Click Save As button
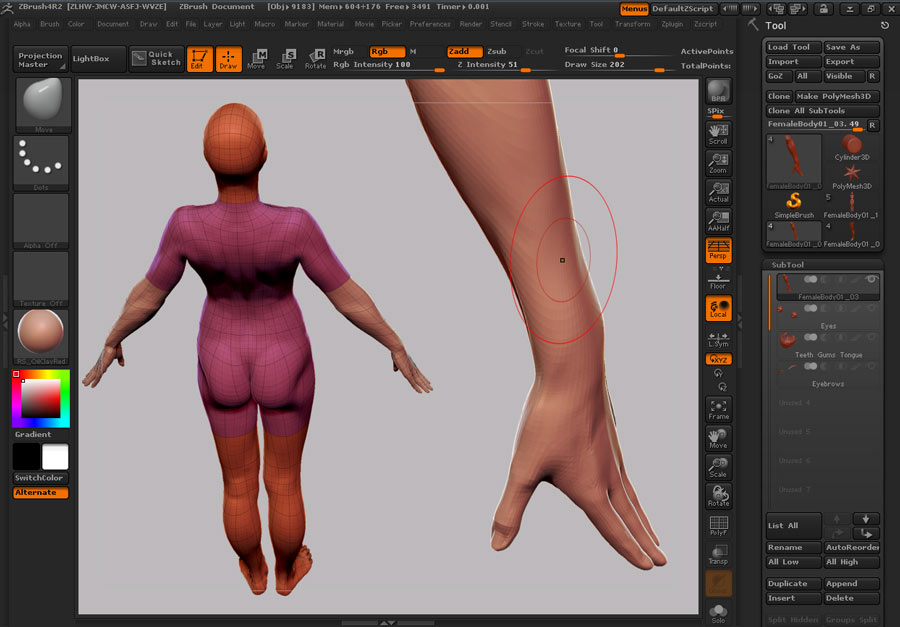The width and height of the screenshot is (900, 627). (x=851, y=47)
